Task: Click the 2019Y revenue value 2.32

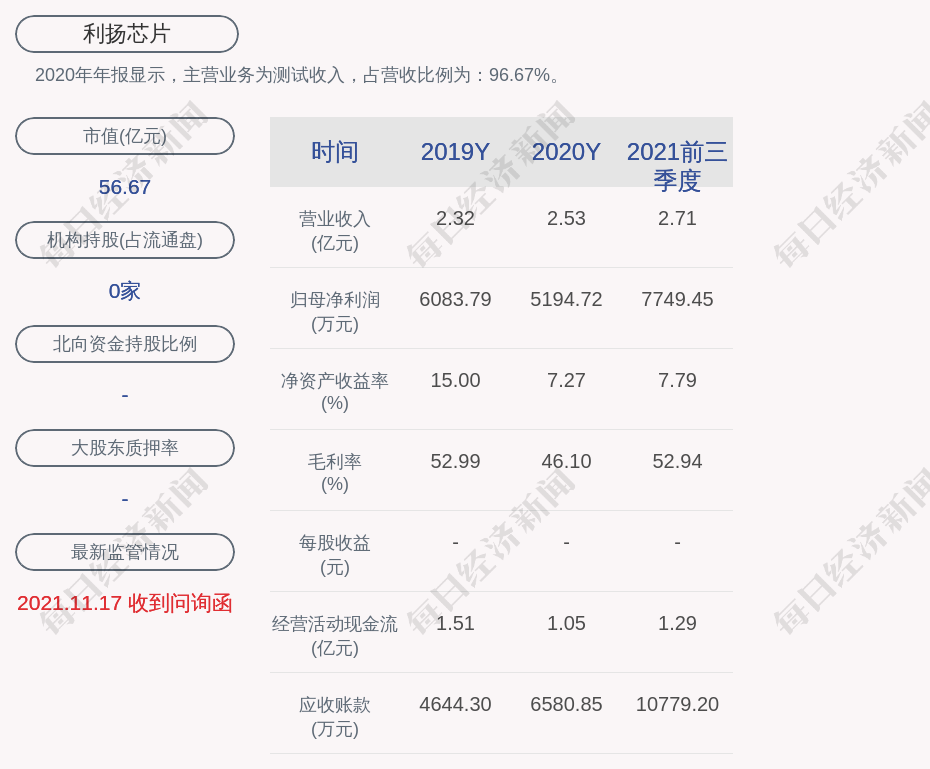Action: click(x=456, y=218)
